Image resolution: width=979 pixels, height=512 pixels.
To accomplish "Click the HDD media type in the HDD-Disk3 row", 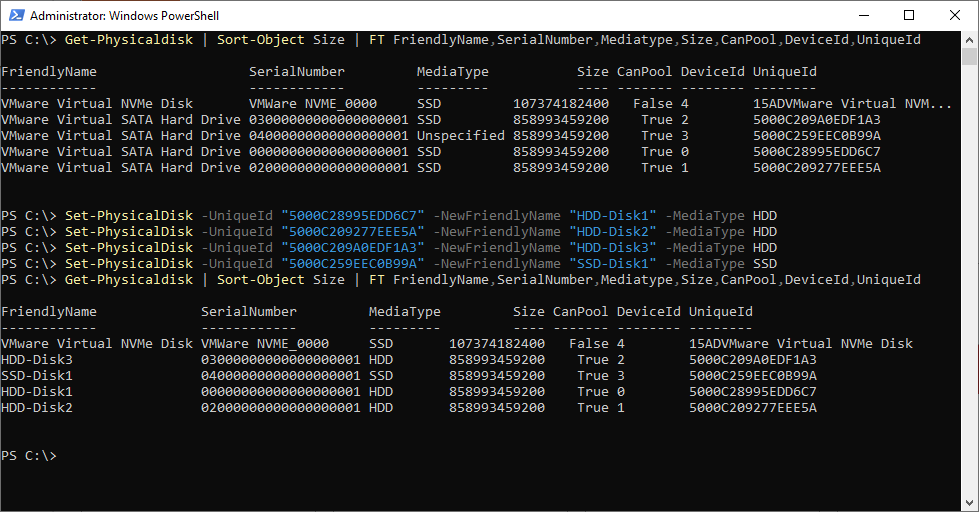I will click(381, 360).
